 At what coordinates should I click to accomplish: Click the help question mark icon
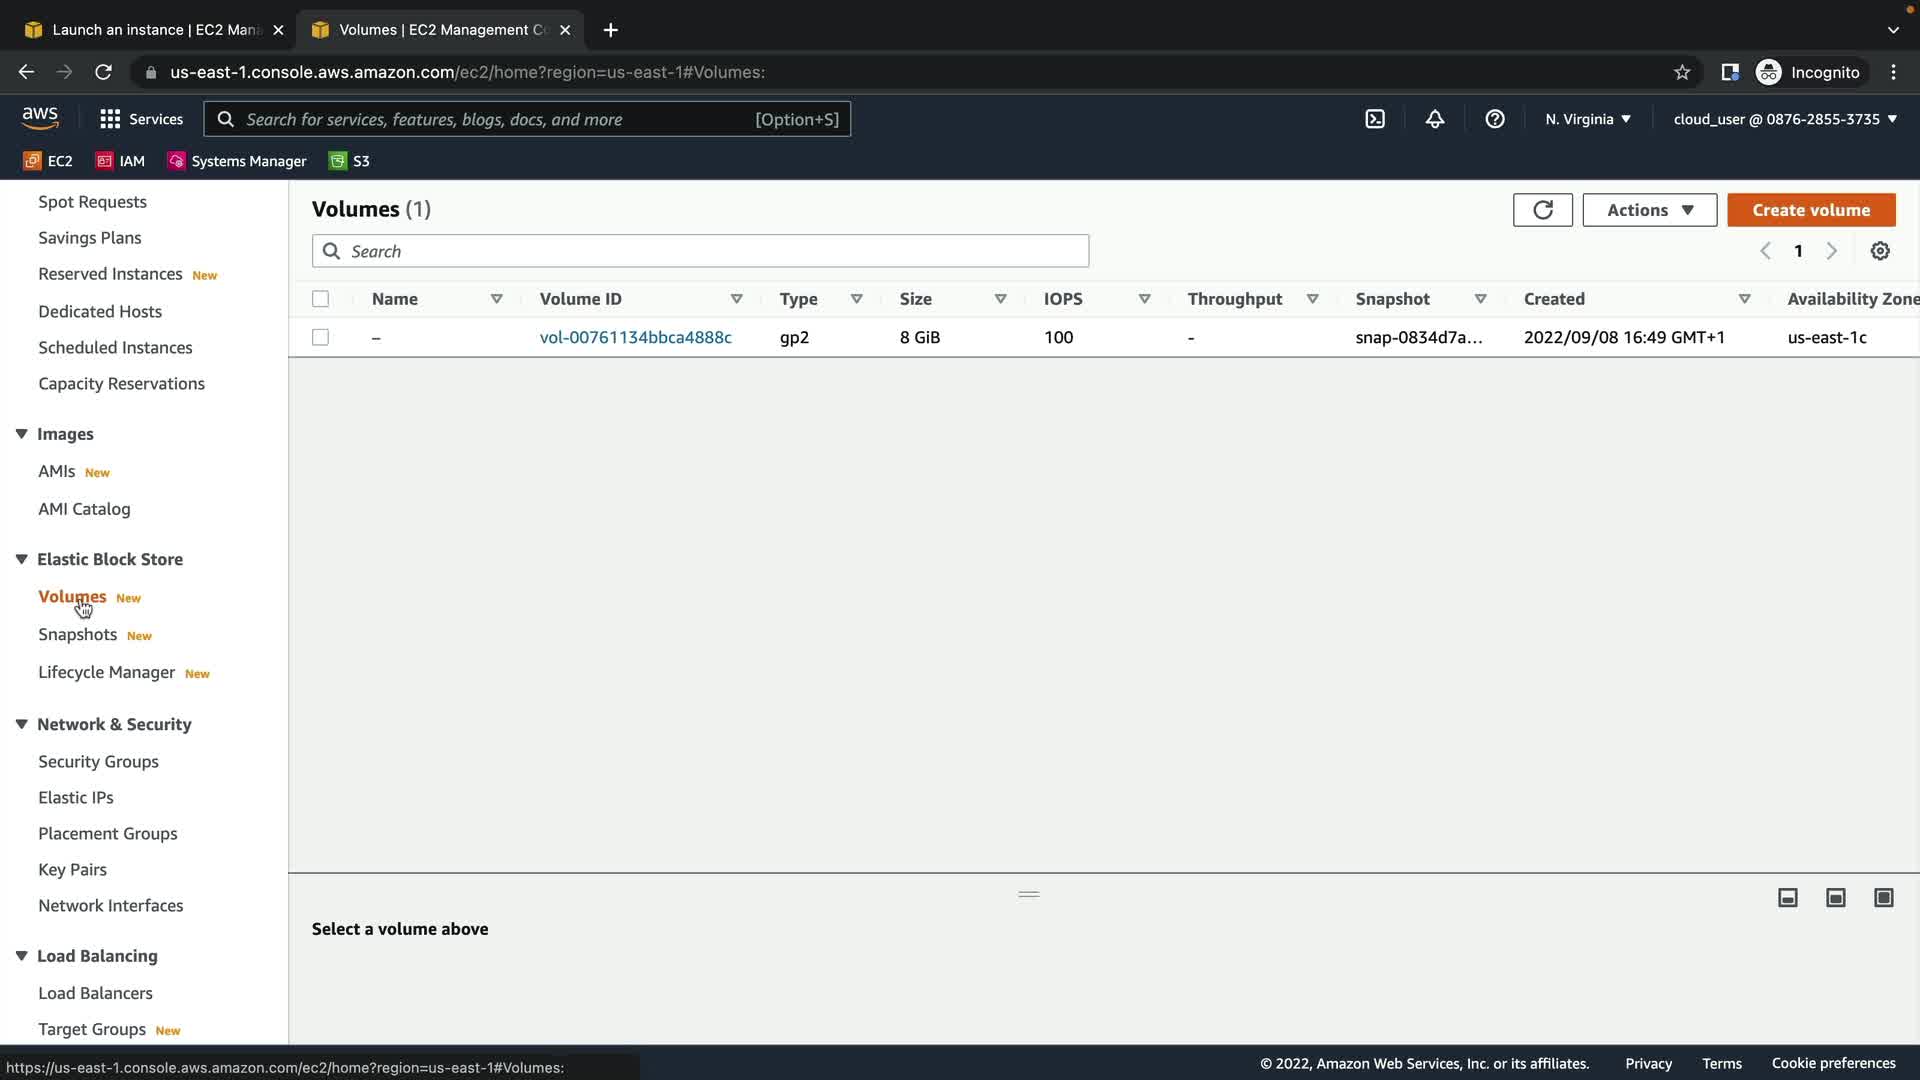tap(1495, 119)
